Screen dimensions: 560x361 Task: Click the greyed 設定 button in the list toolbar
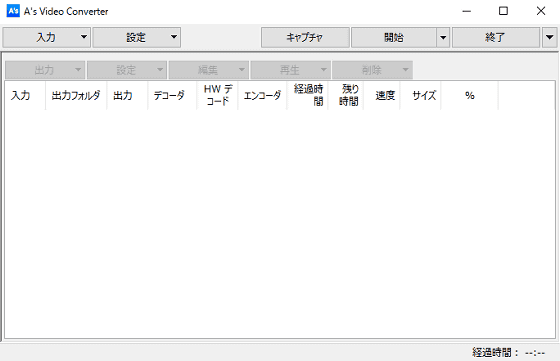click(x=127, y=70)
